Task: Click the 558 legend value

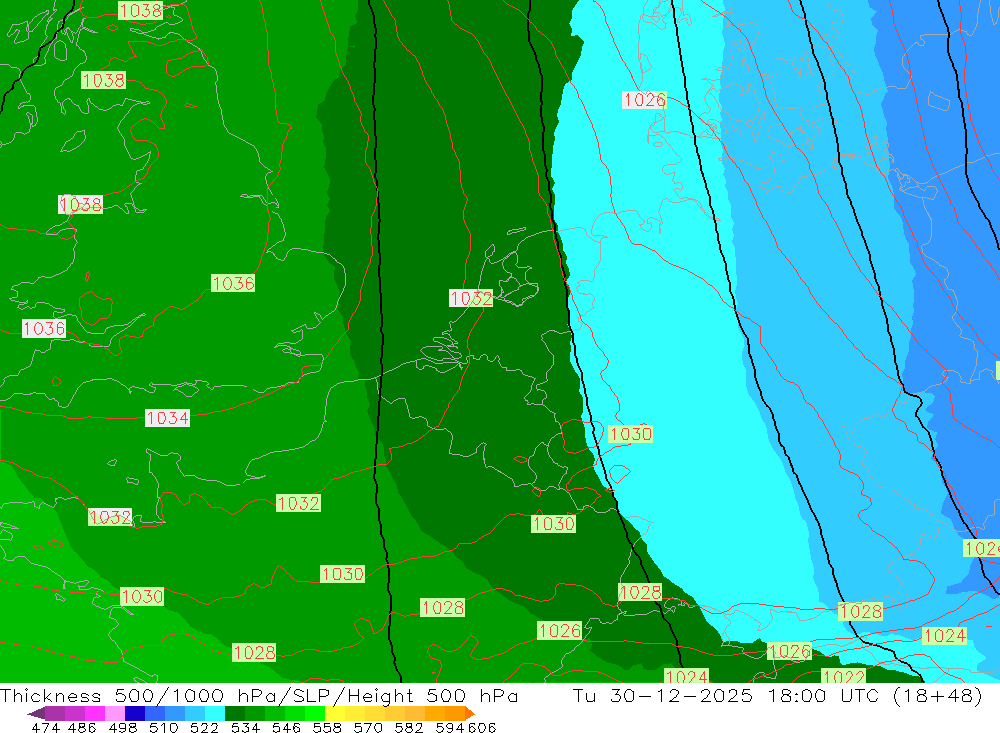Action: pos(327,727)
